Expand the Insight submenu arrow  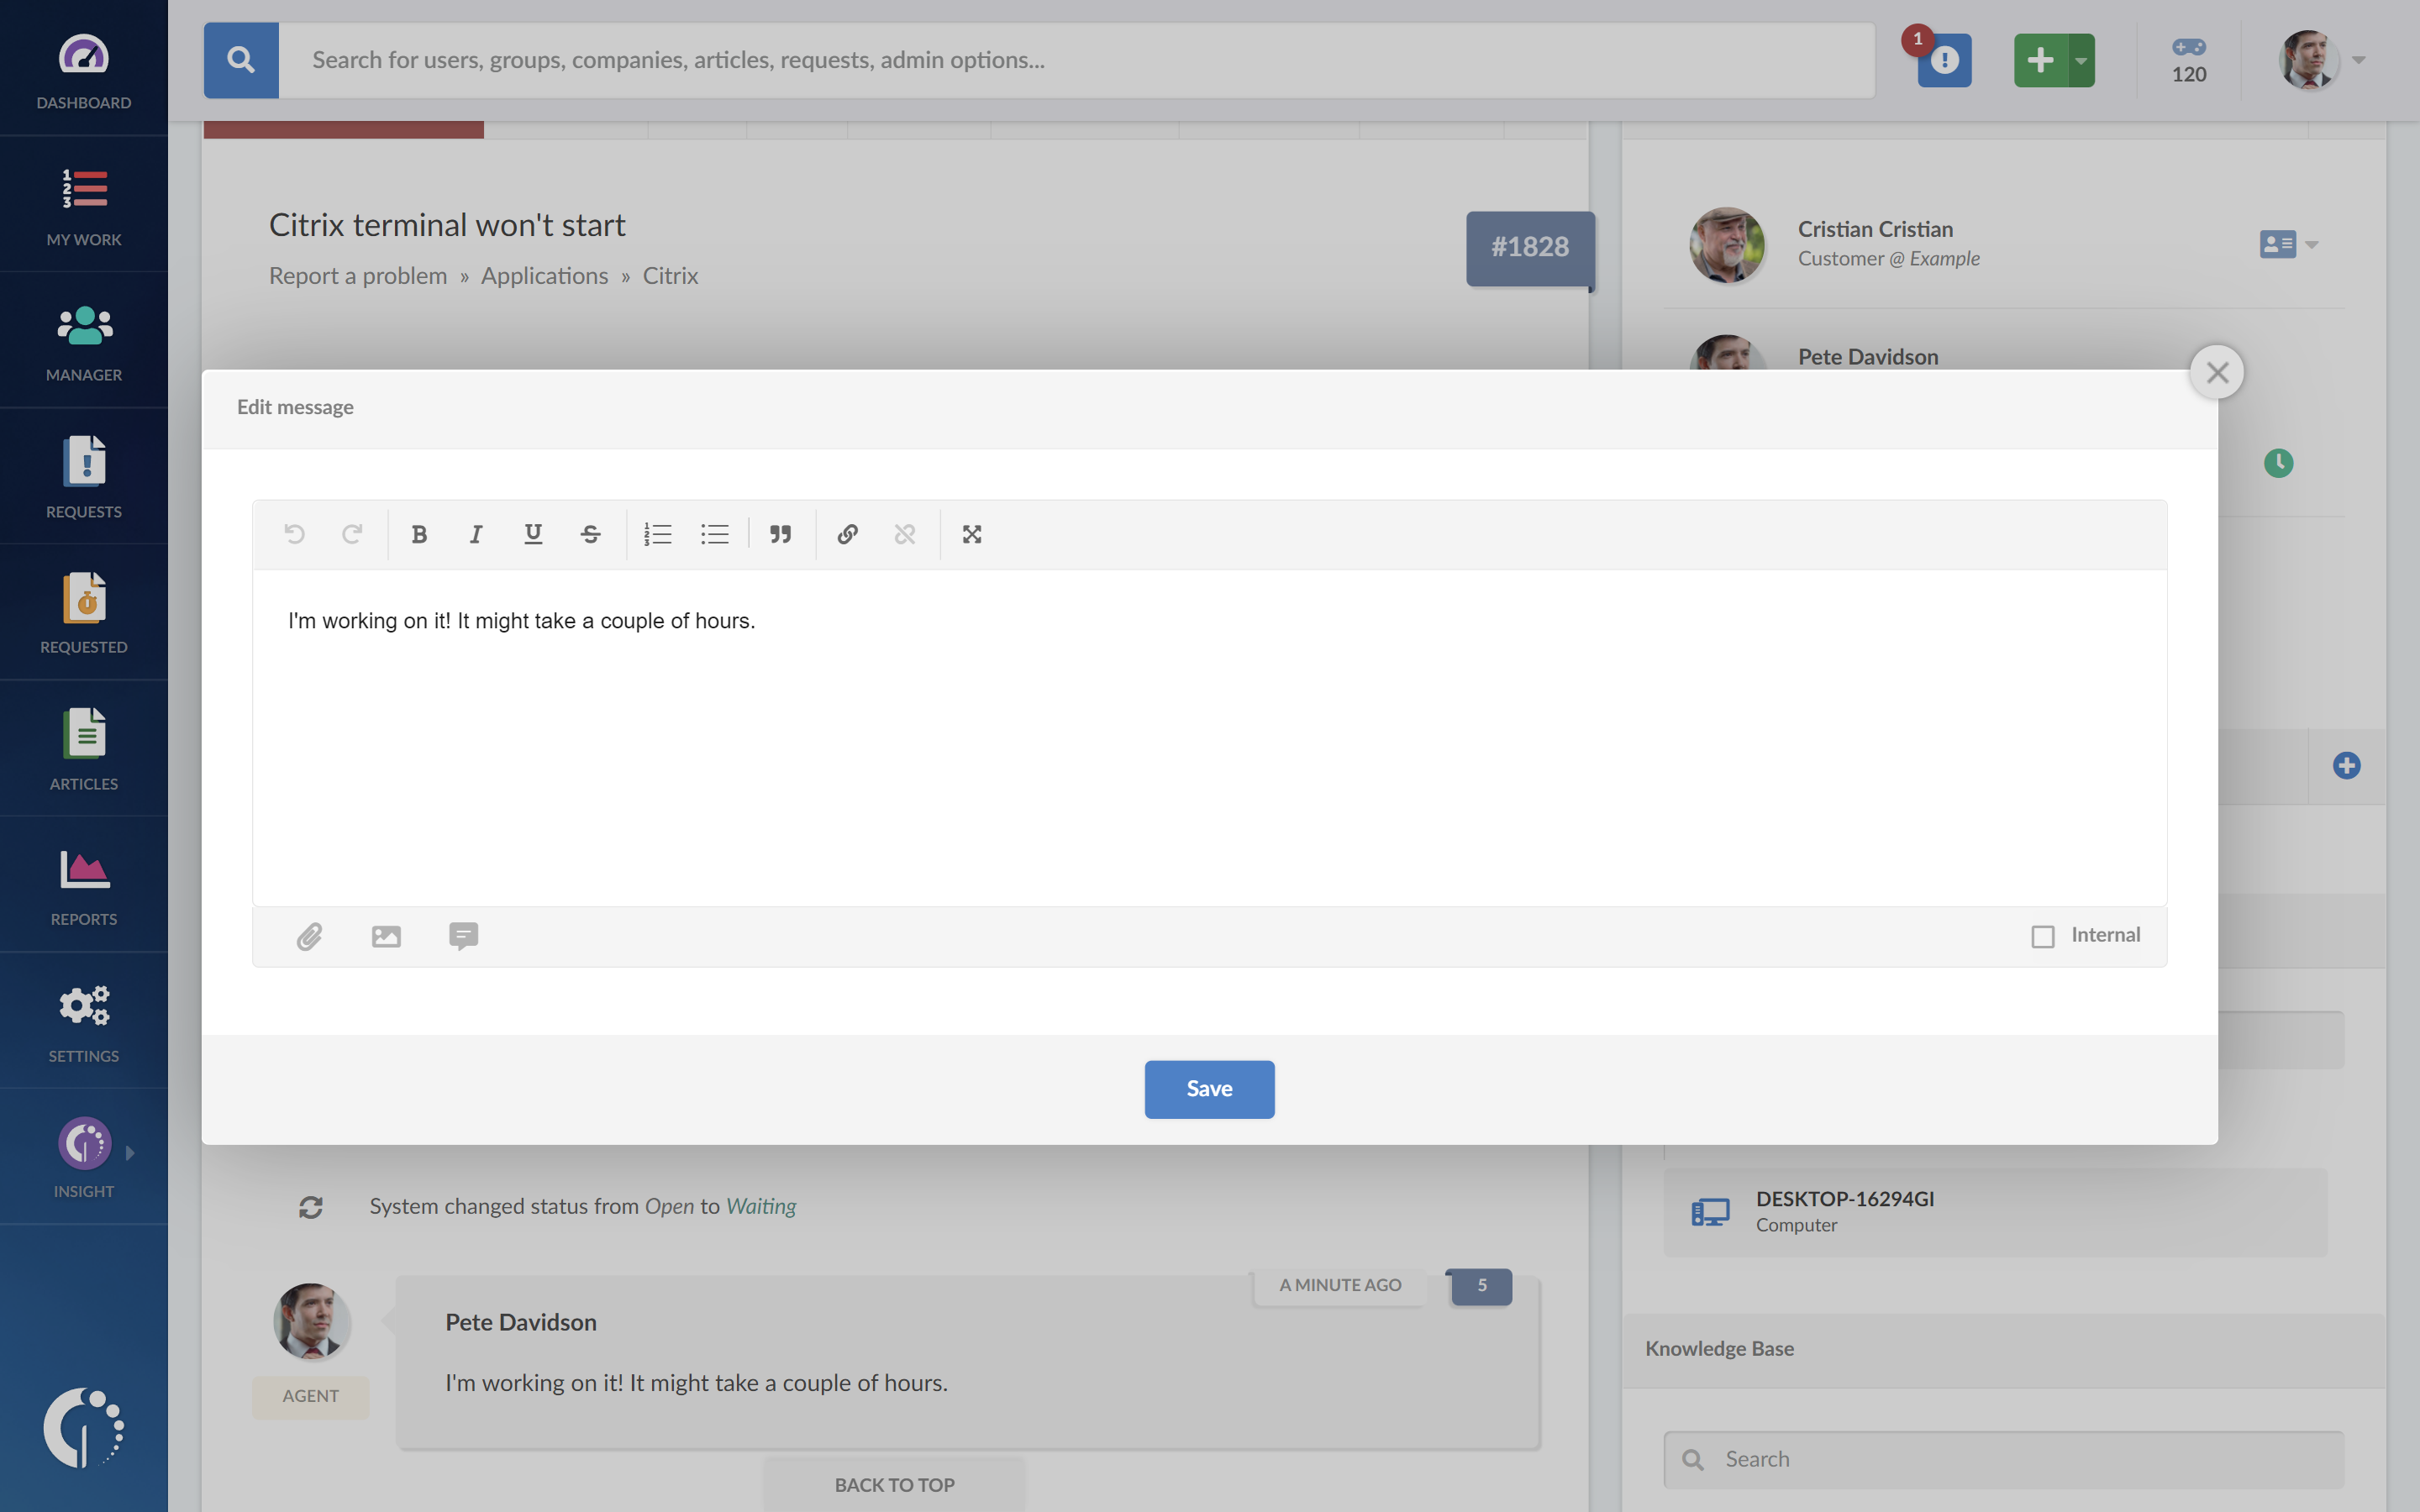[x=130, y=1152]
